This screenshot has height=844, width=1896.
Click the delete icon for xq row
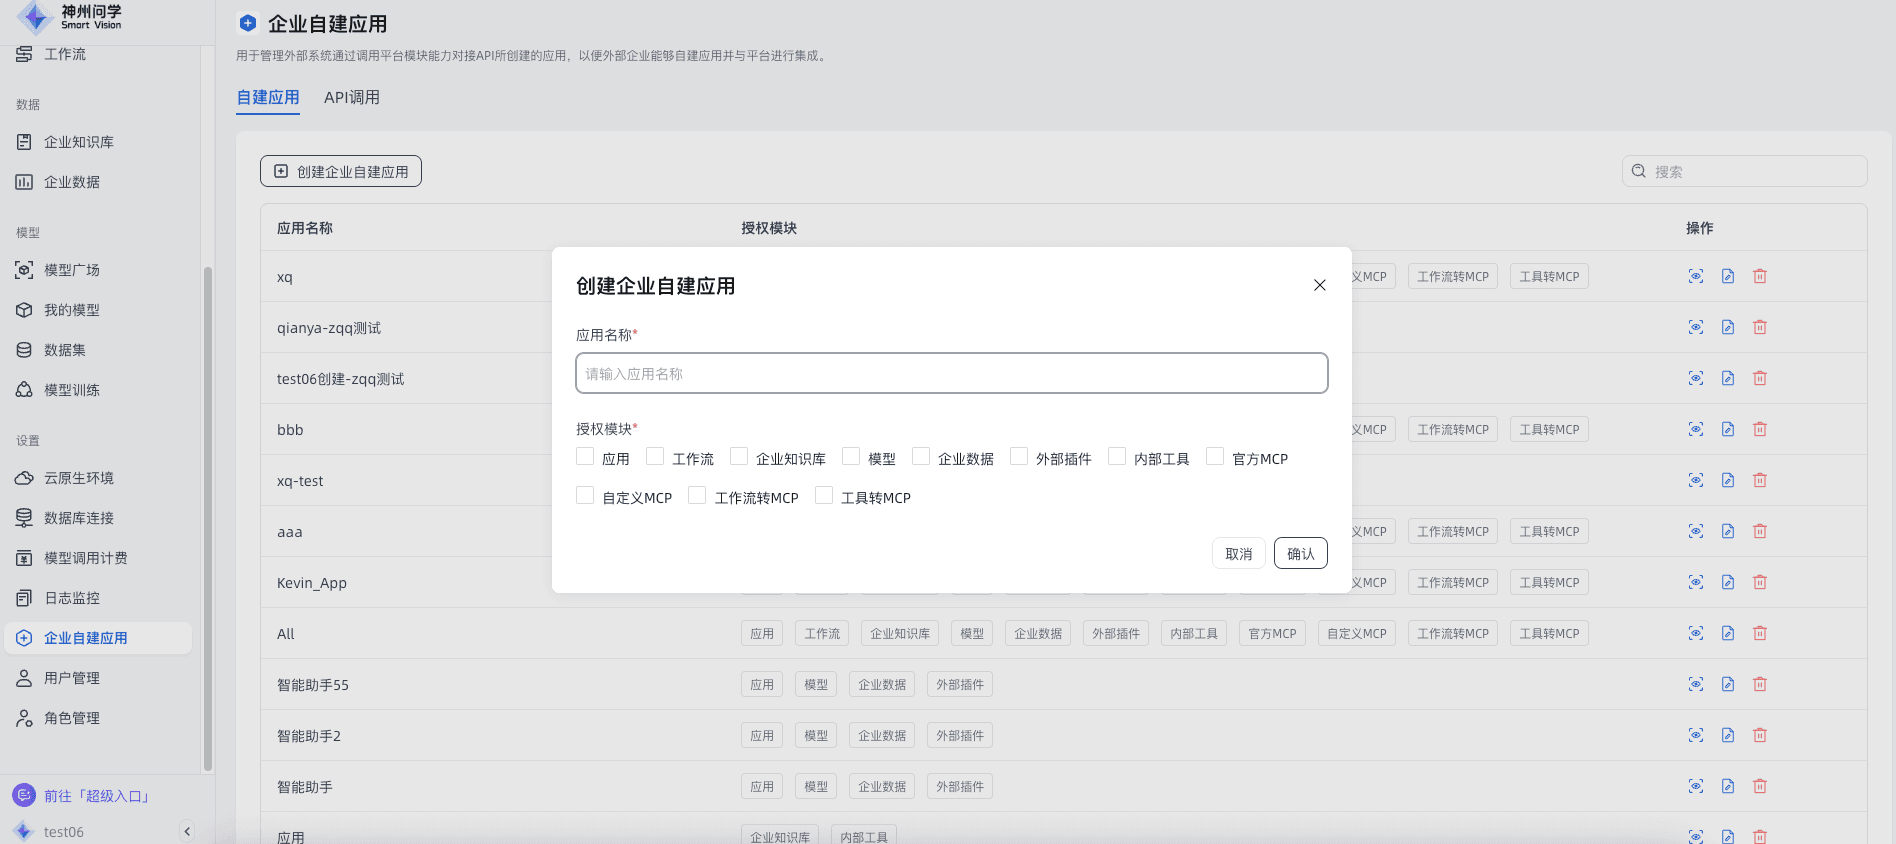pyautogui.click(x=1759, y=276)
